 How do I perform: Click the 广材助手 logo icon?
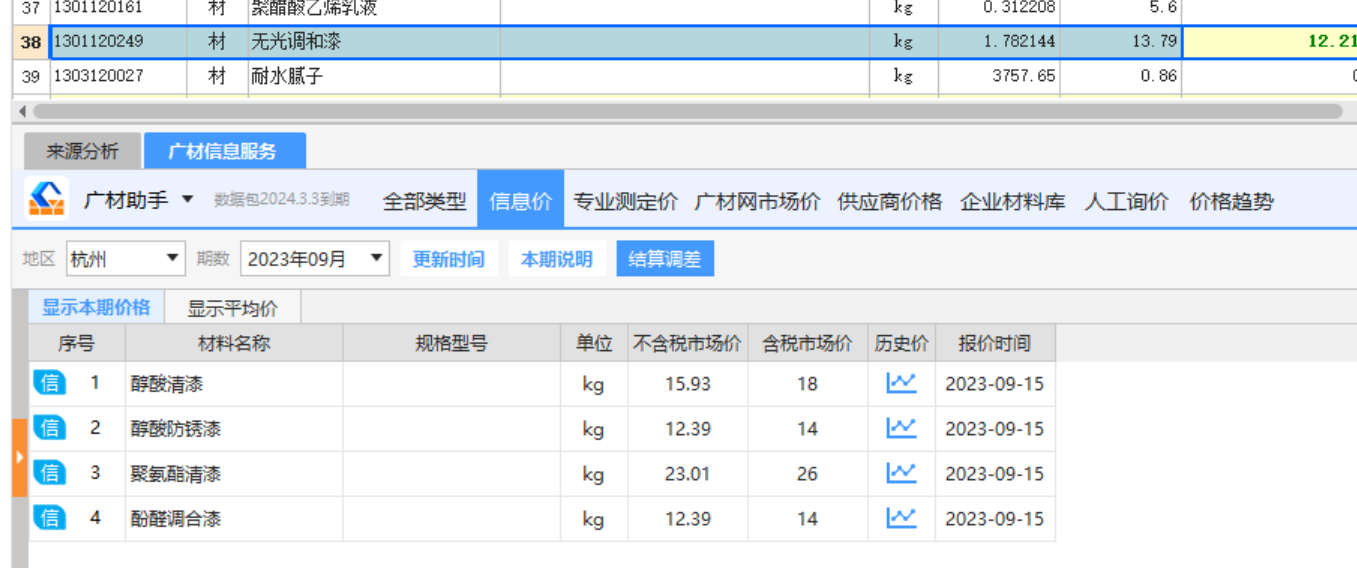(46, 199)
